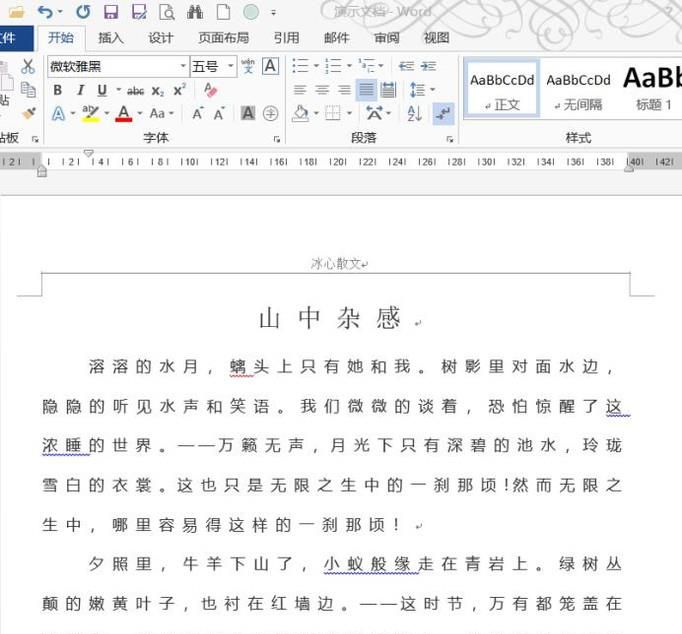Click the Clear Formatting eraser icon
682x634 pixels.
coord(211,90)
